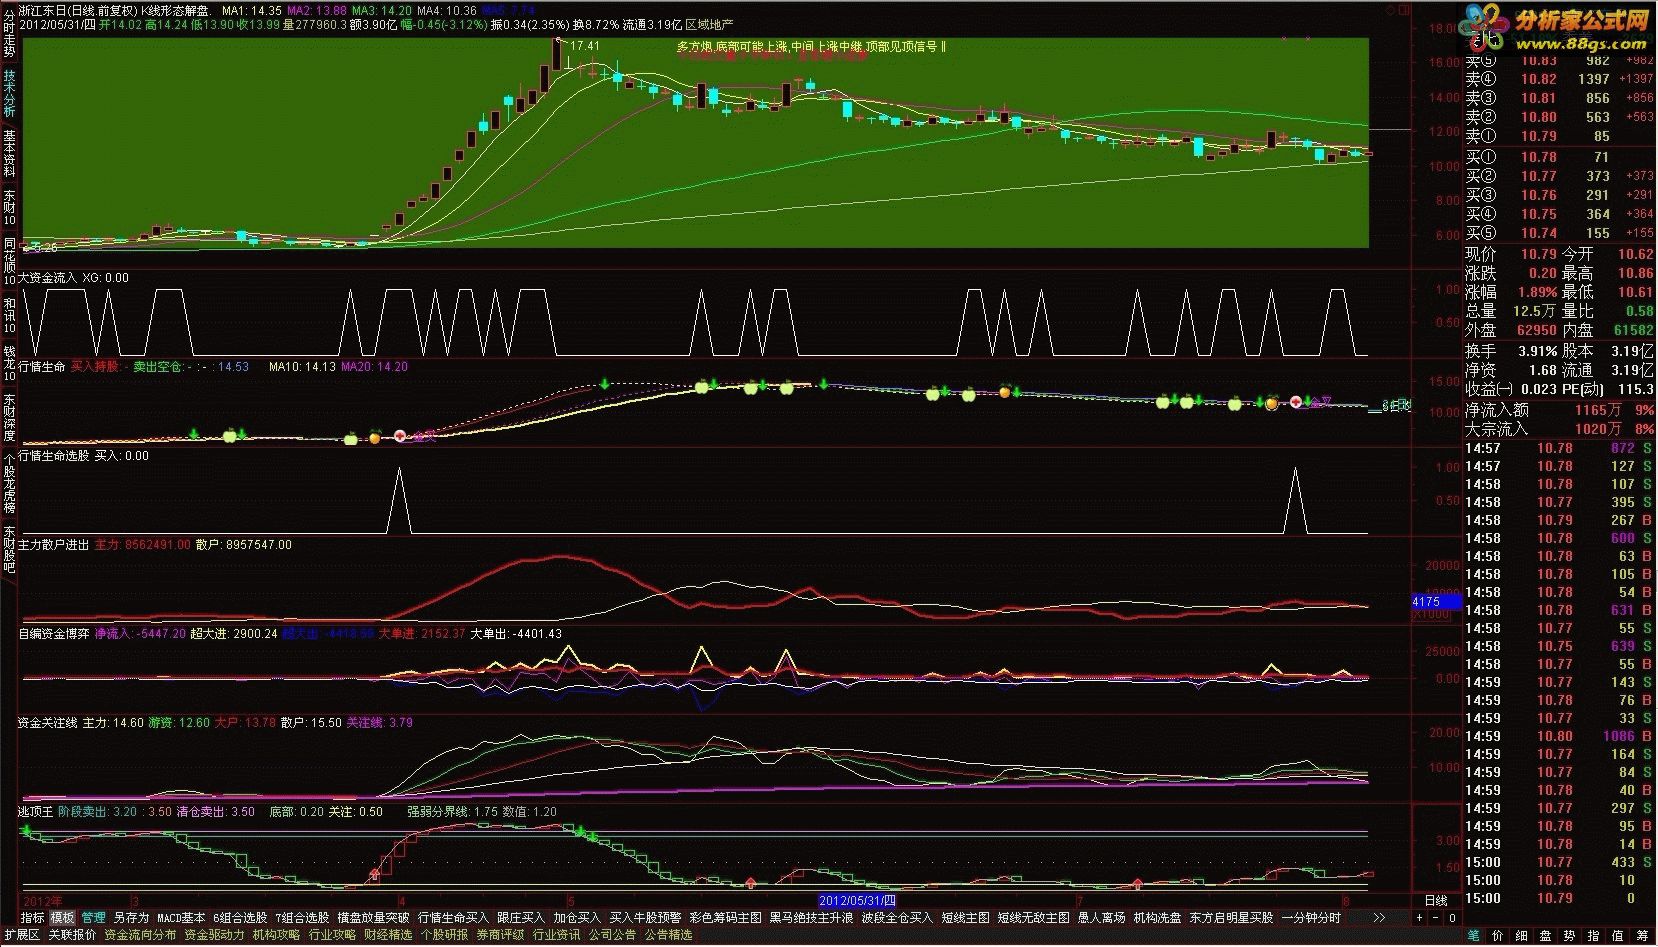
Task: Open the 行业攻略 tab
Action: pyautogui.click(x=332, y=935)
